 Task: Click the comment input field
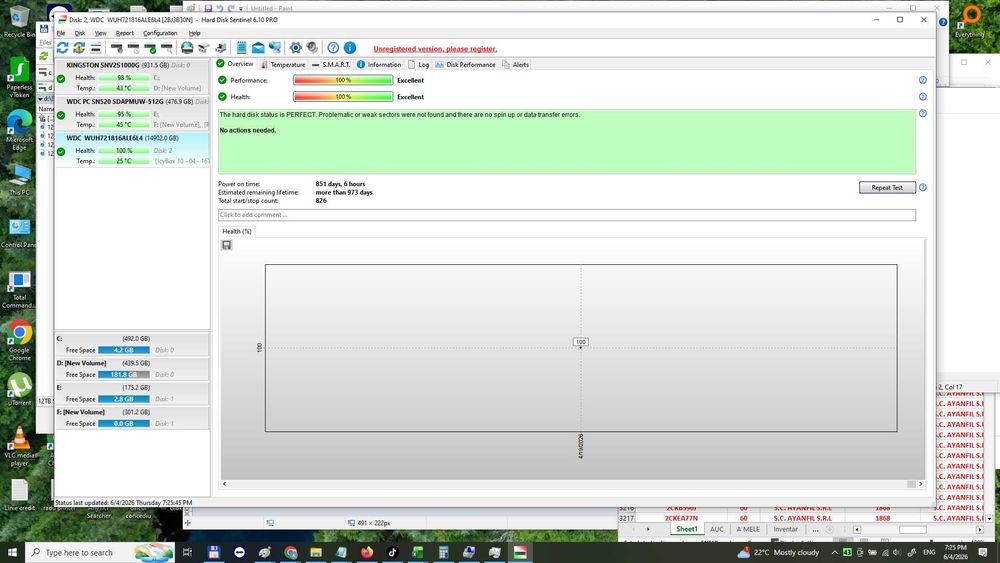567,215
